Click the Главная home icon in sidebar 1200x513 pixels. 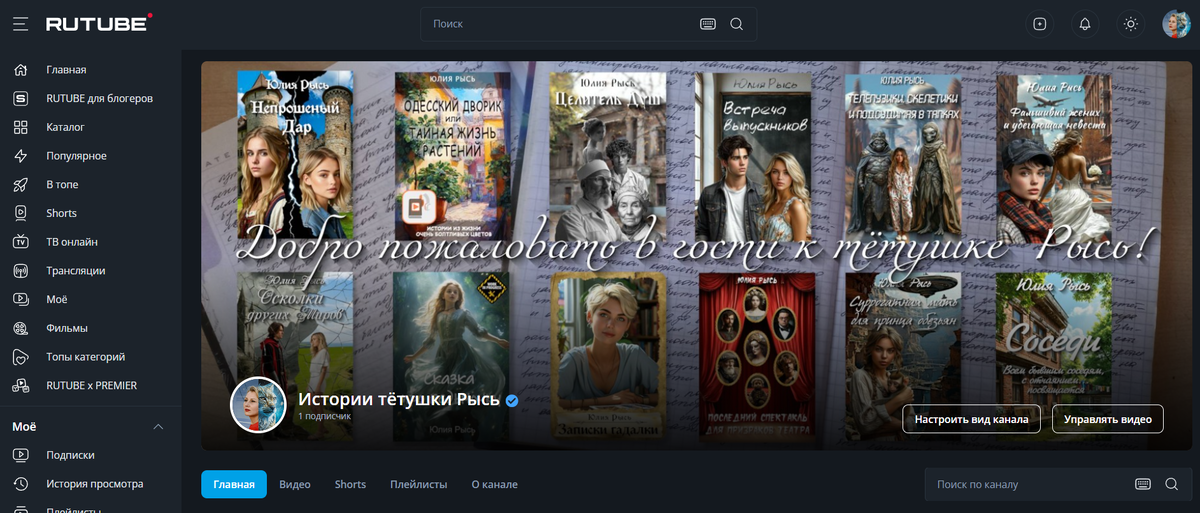(20, 70)
